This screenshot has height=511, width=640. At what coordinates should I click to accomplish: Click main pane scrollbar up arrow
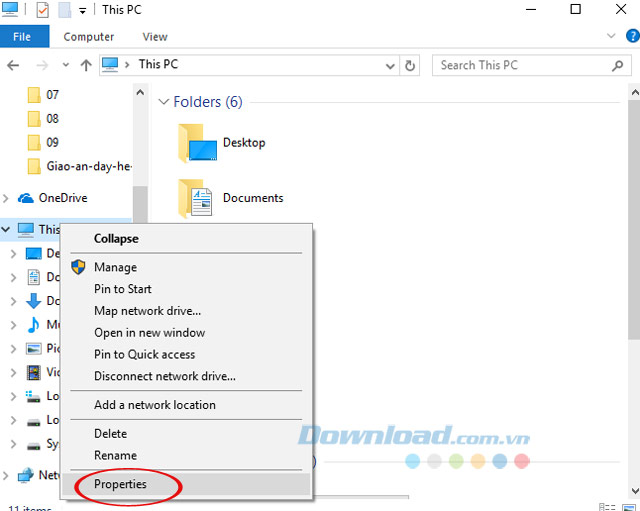(x=635, y=92)
